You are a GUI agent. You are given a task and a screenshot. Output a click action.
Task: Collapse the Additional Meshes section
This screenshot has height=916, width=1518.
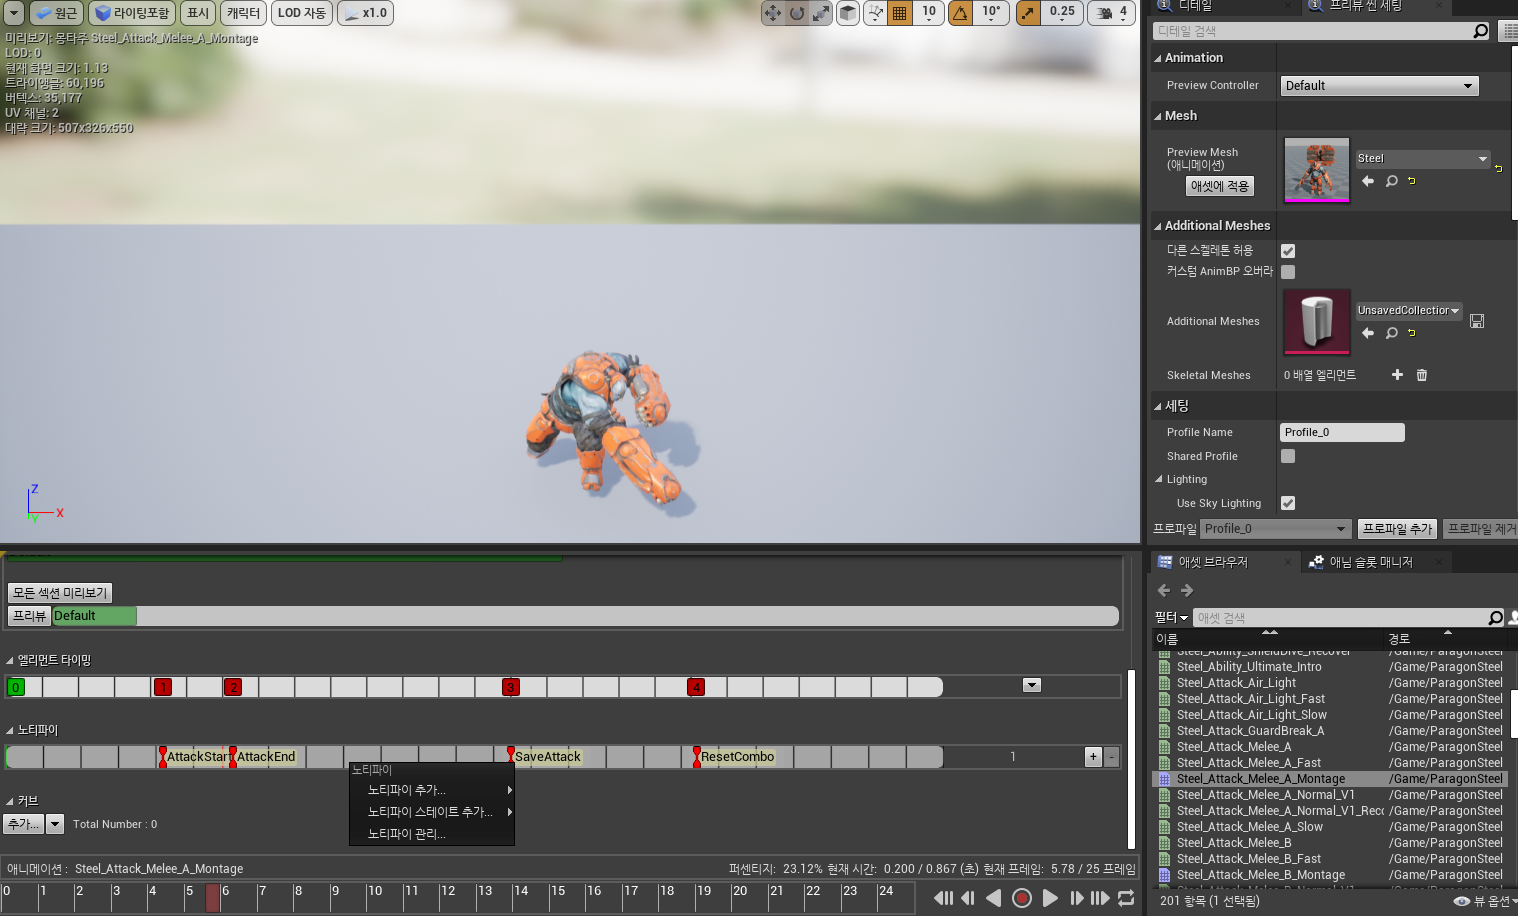1158,226
